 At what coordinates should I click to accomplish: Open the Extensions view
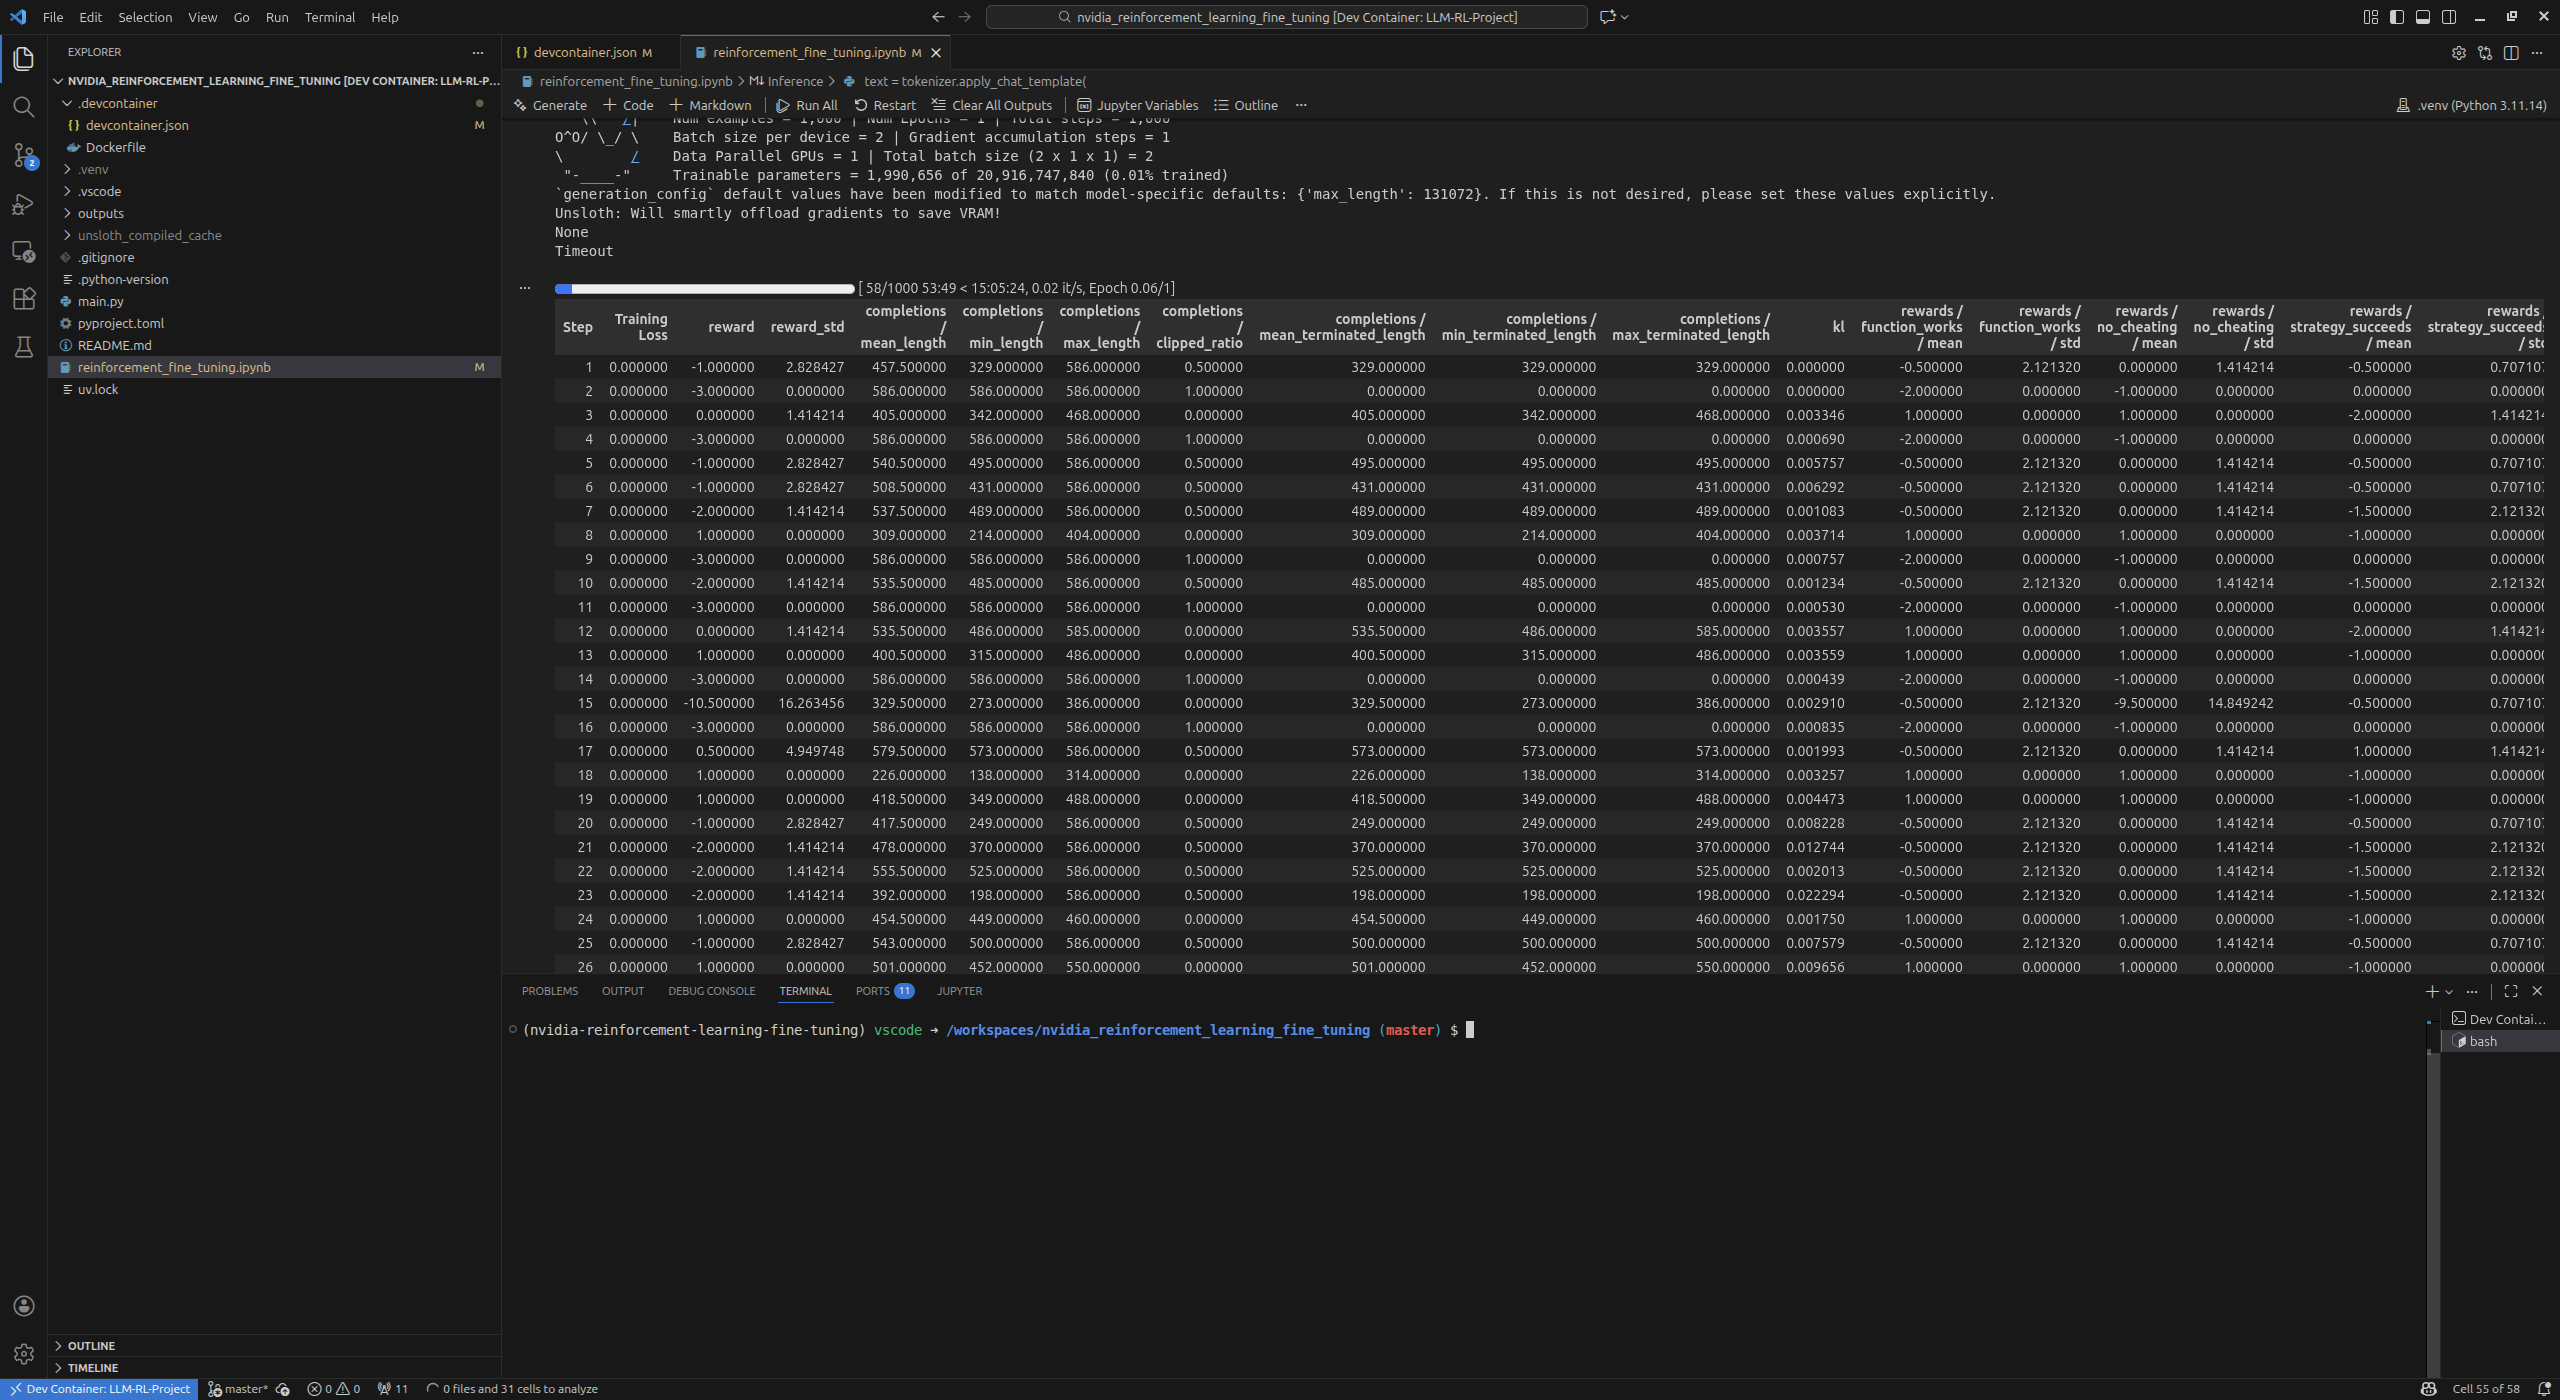pyautogui.click(x=24, y=299)
